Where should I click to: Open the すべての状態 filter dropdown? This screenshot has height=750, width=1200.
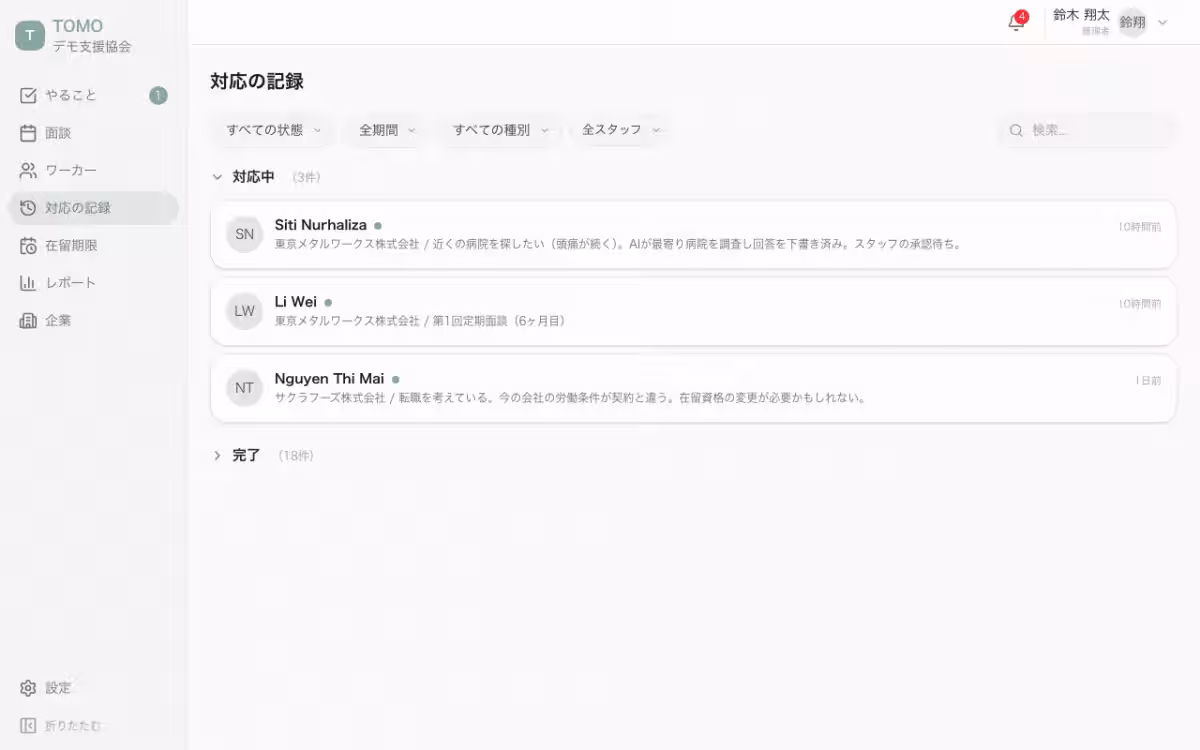click(271, 130)
